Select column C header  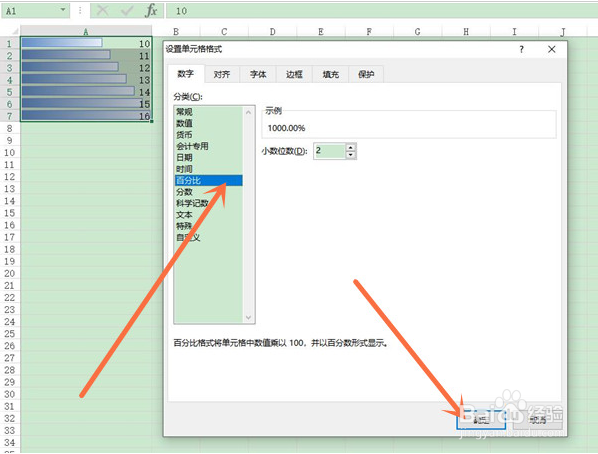pyautogui.click(x=224, y=31)
